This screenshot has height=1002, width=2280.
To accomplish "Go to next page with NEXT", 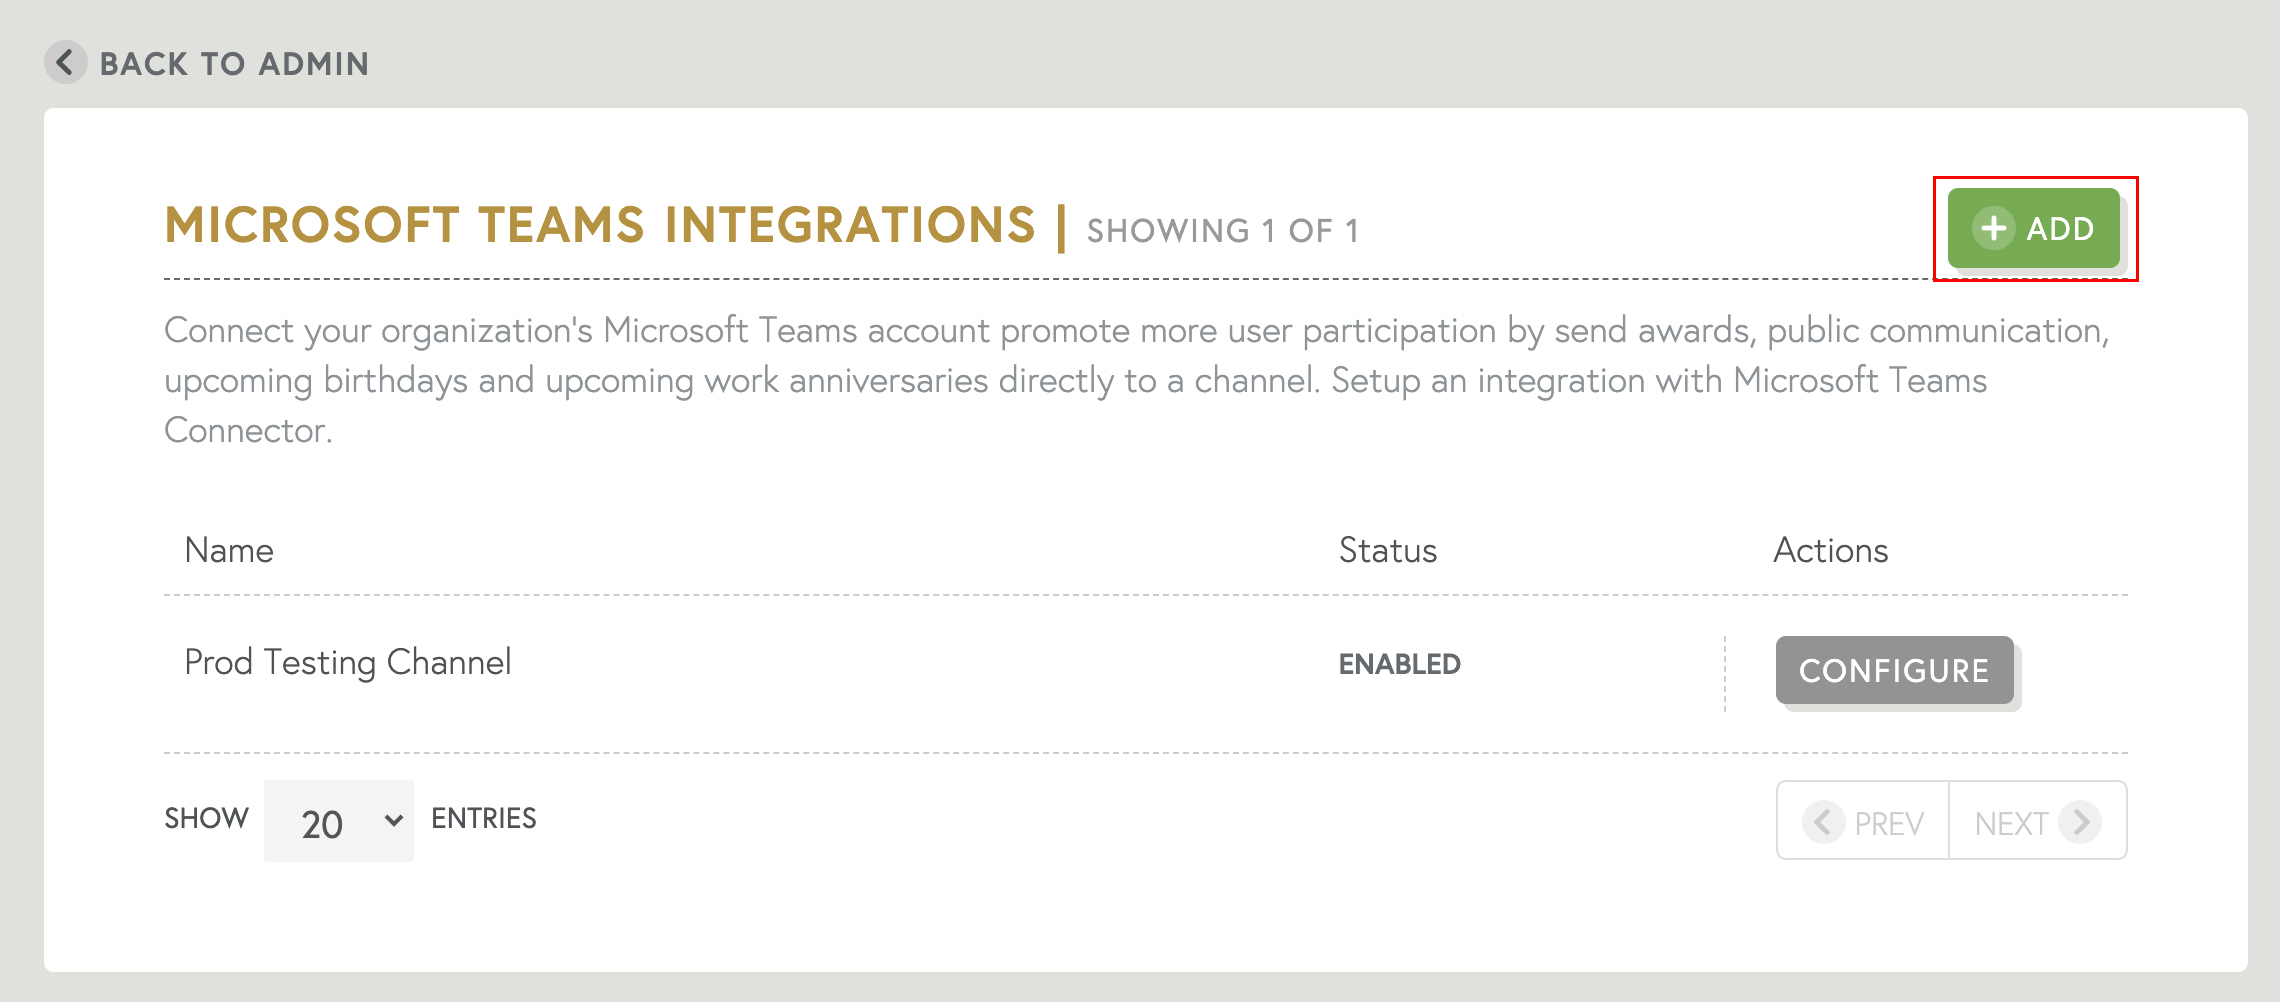I will 2038,821.
